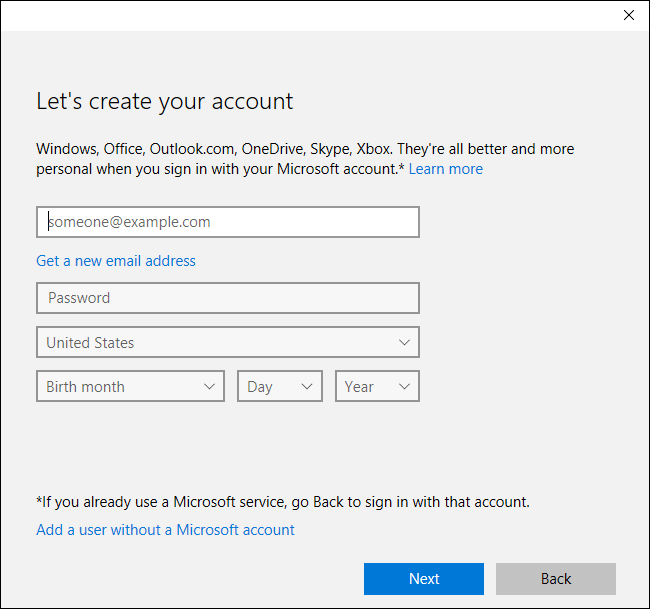Click Add a user without a Microsoft account
Screen dimensions: 650x609
pos(165,530)
